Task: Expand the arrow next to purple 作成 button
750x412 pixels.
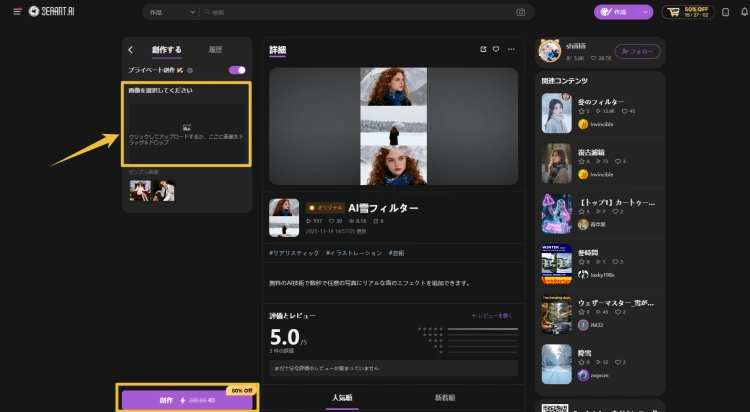Action: [x=647, y=12]
